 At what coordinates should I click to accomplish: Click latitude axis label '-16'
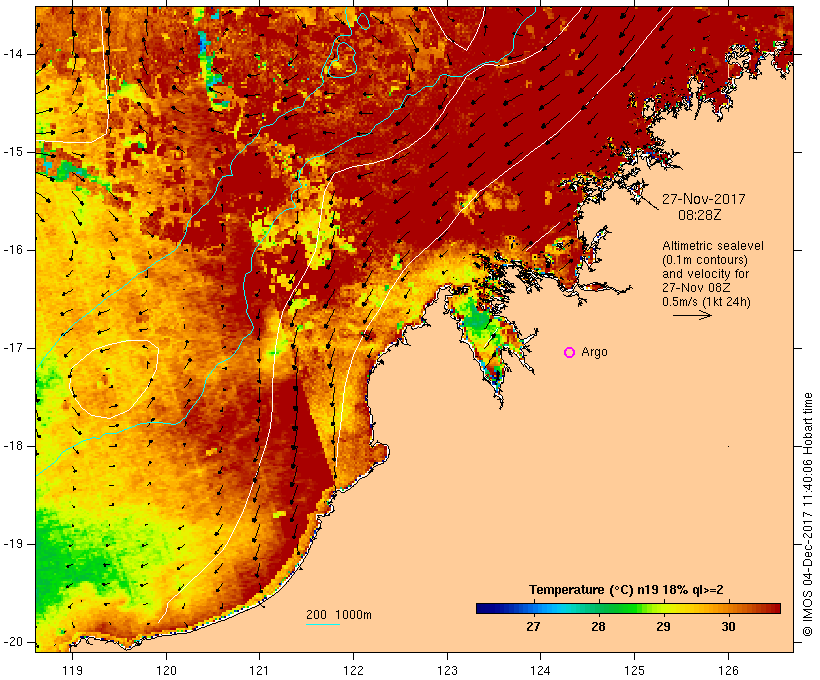13,250
